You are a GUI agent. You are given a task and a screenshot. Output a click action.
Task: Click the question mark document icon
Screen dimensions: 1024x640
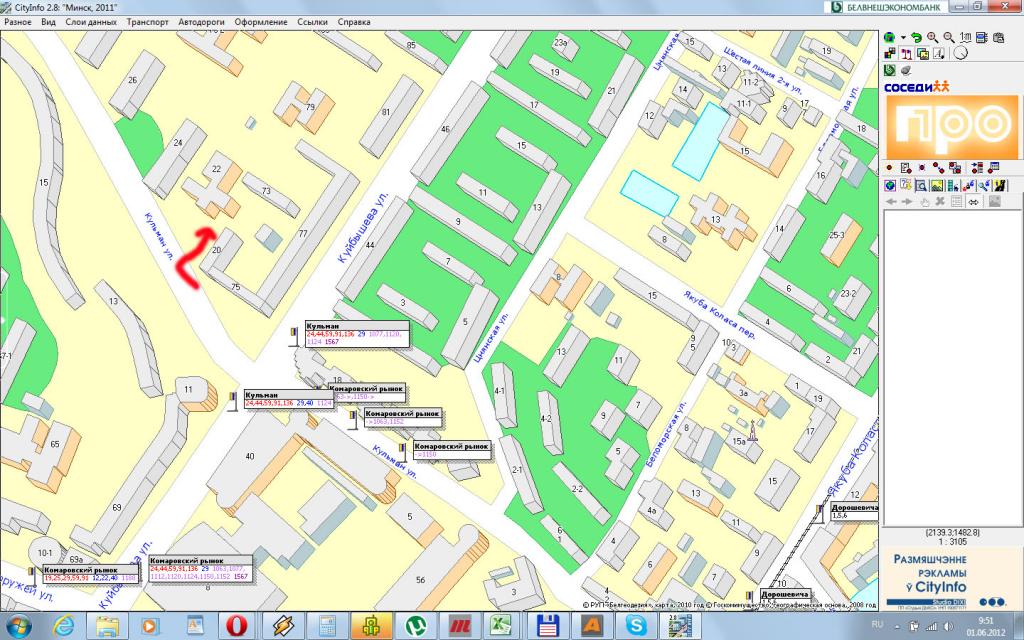[x=906, y=185]
